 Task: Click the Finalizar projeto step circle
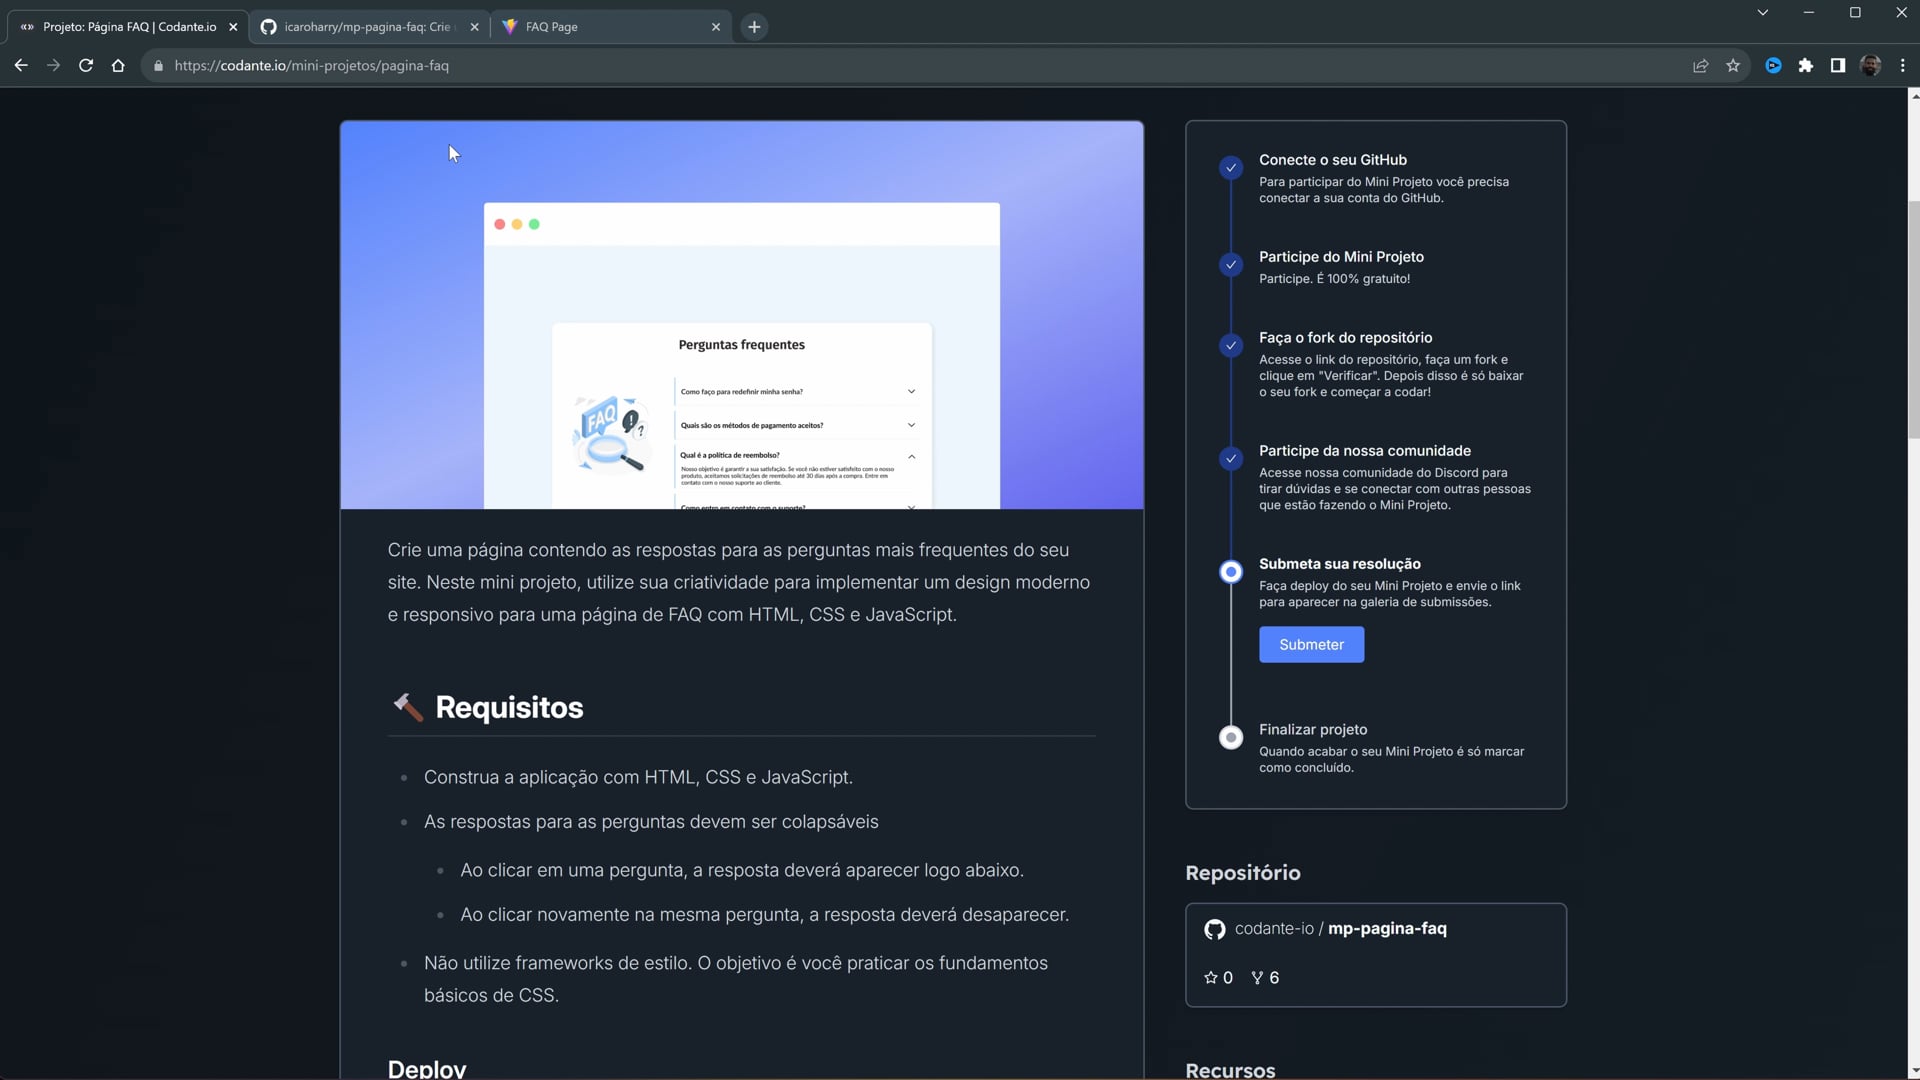[1231, 737]
